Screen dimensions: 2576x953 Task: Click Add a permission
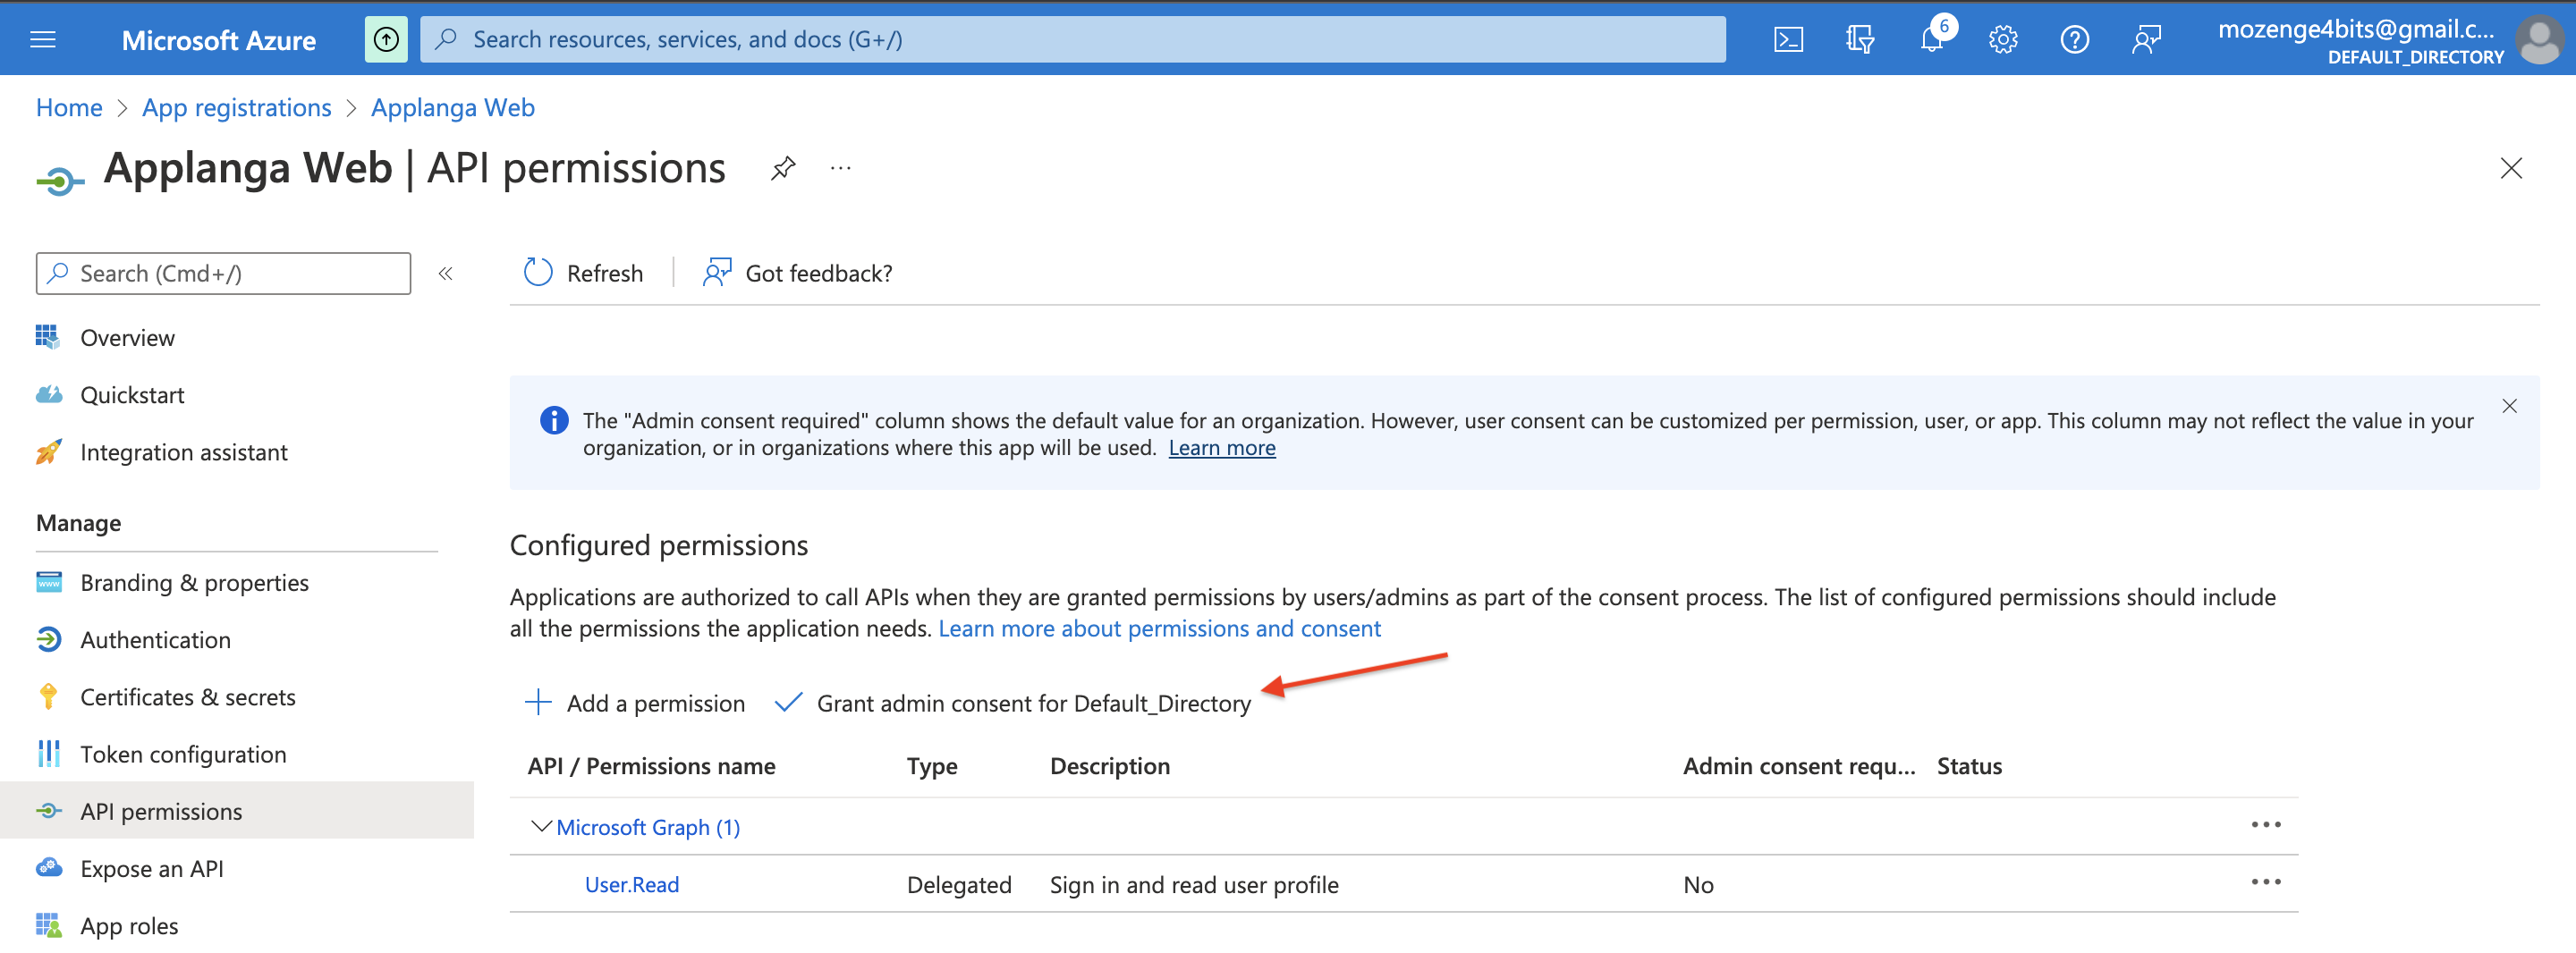(x=635, y=703)
